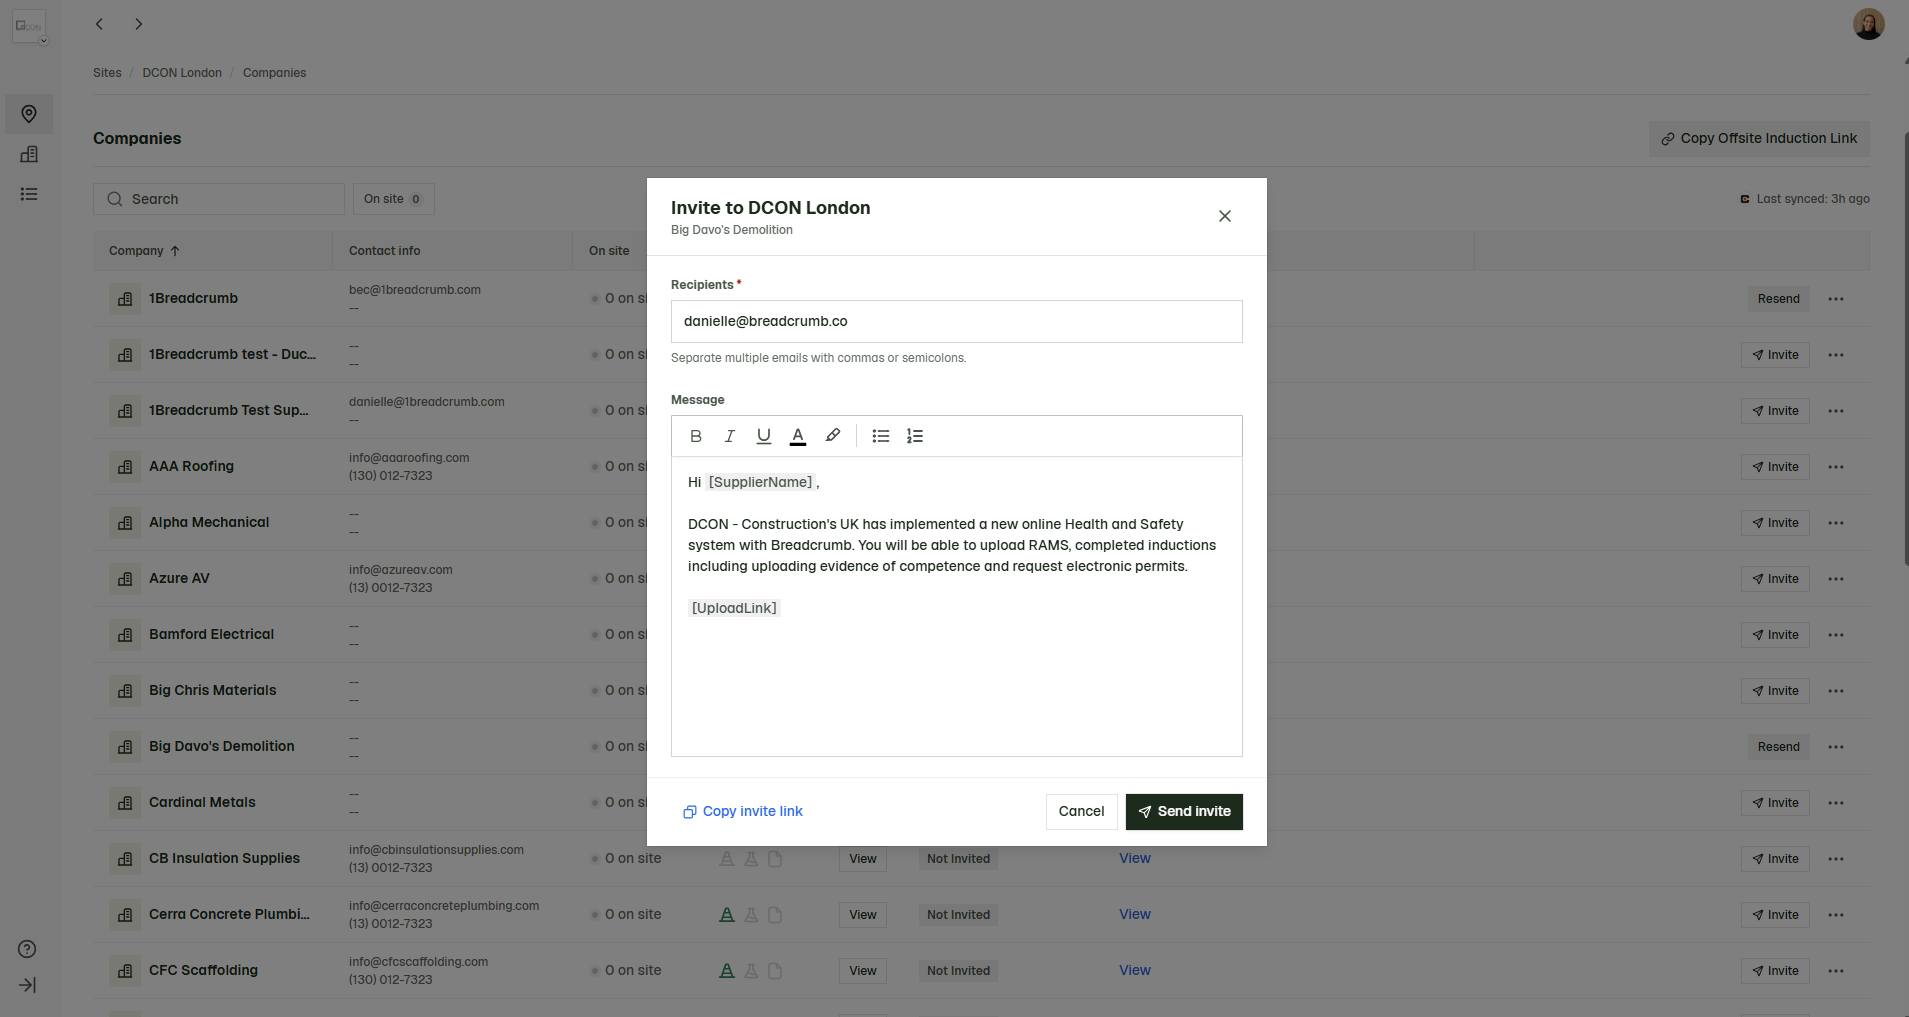This screenshot has width=1909, height=1017.
Task: Insert a bulleted list
Action: [881, 436]
